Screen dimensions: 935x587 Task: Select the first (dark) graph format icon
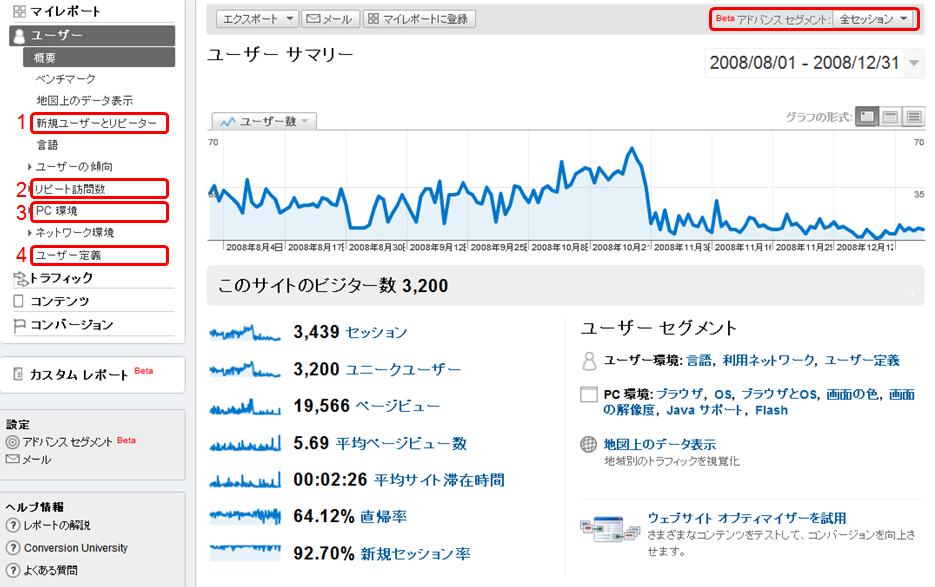(867, 117)
